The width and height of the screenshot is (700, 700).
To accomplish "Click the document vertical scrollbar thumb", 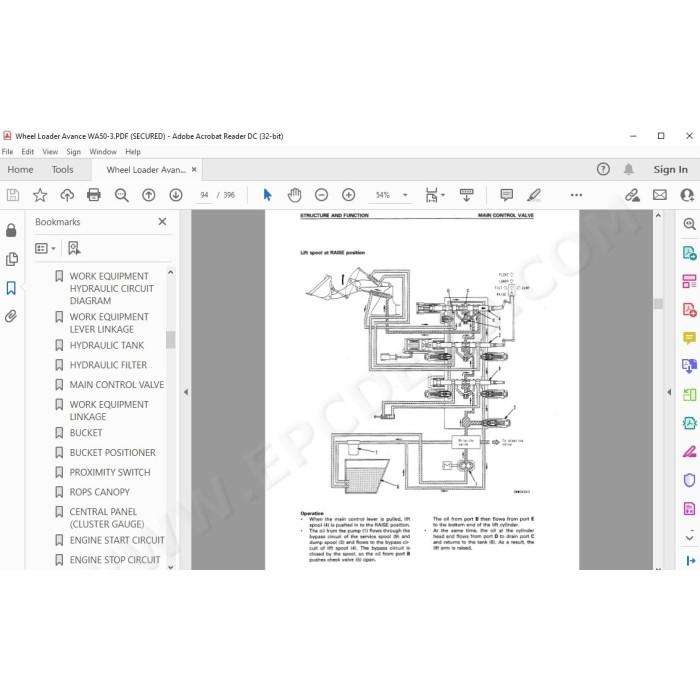I will (x=658, y=304).
